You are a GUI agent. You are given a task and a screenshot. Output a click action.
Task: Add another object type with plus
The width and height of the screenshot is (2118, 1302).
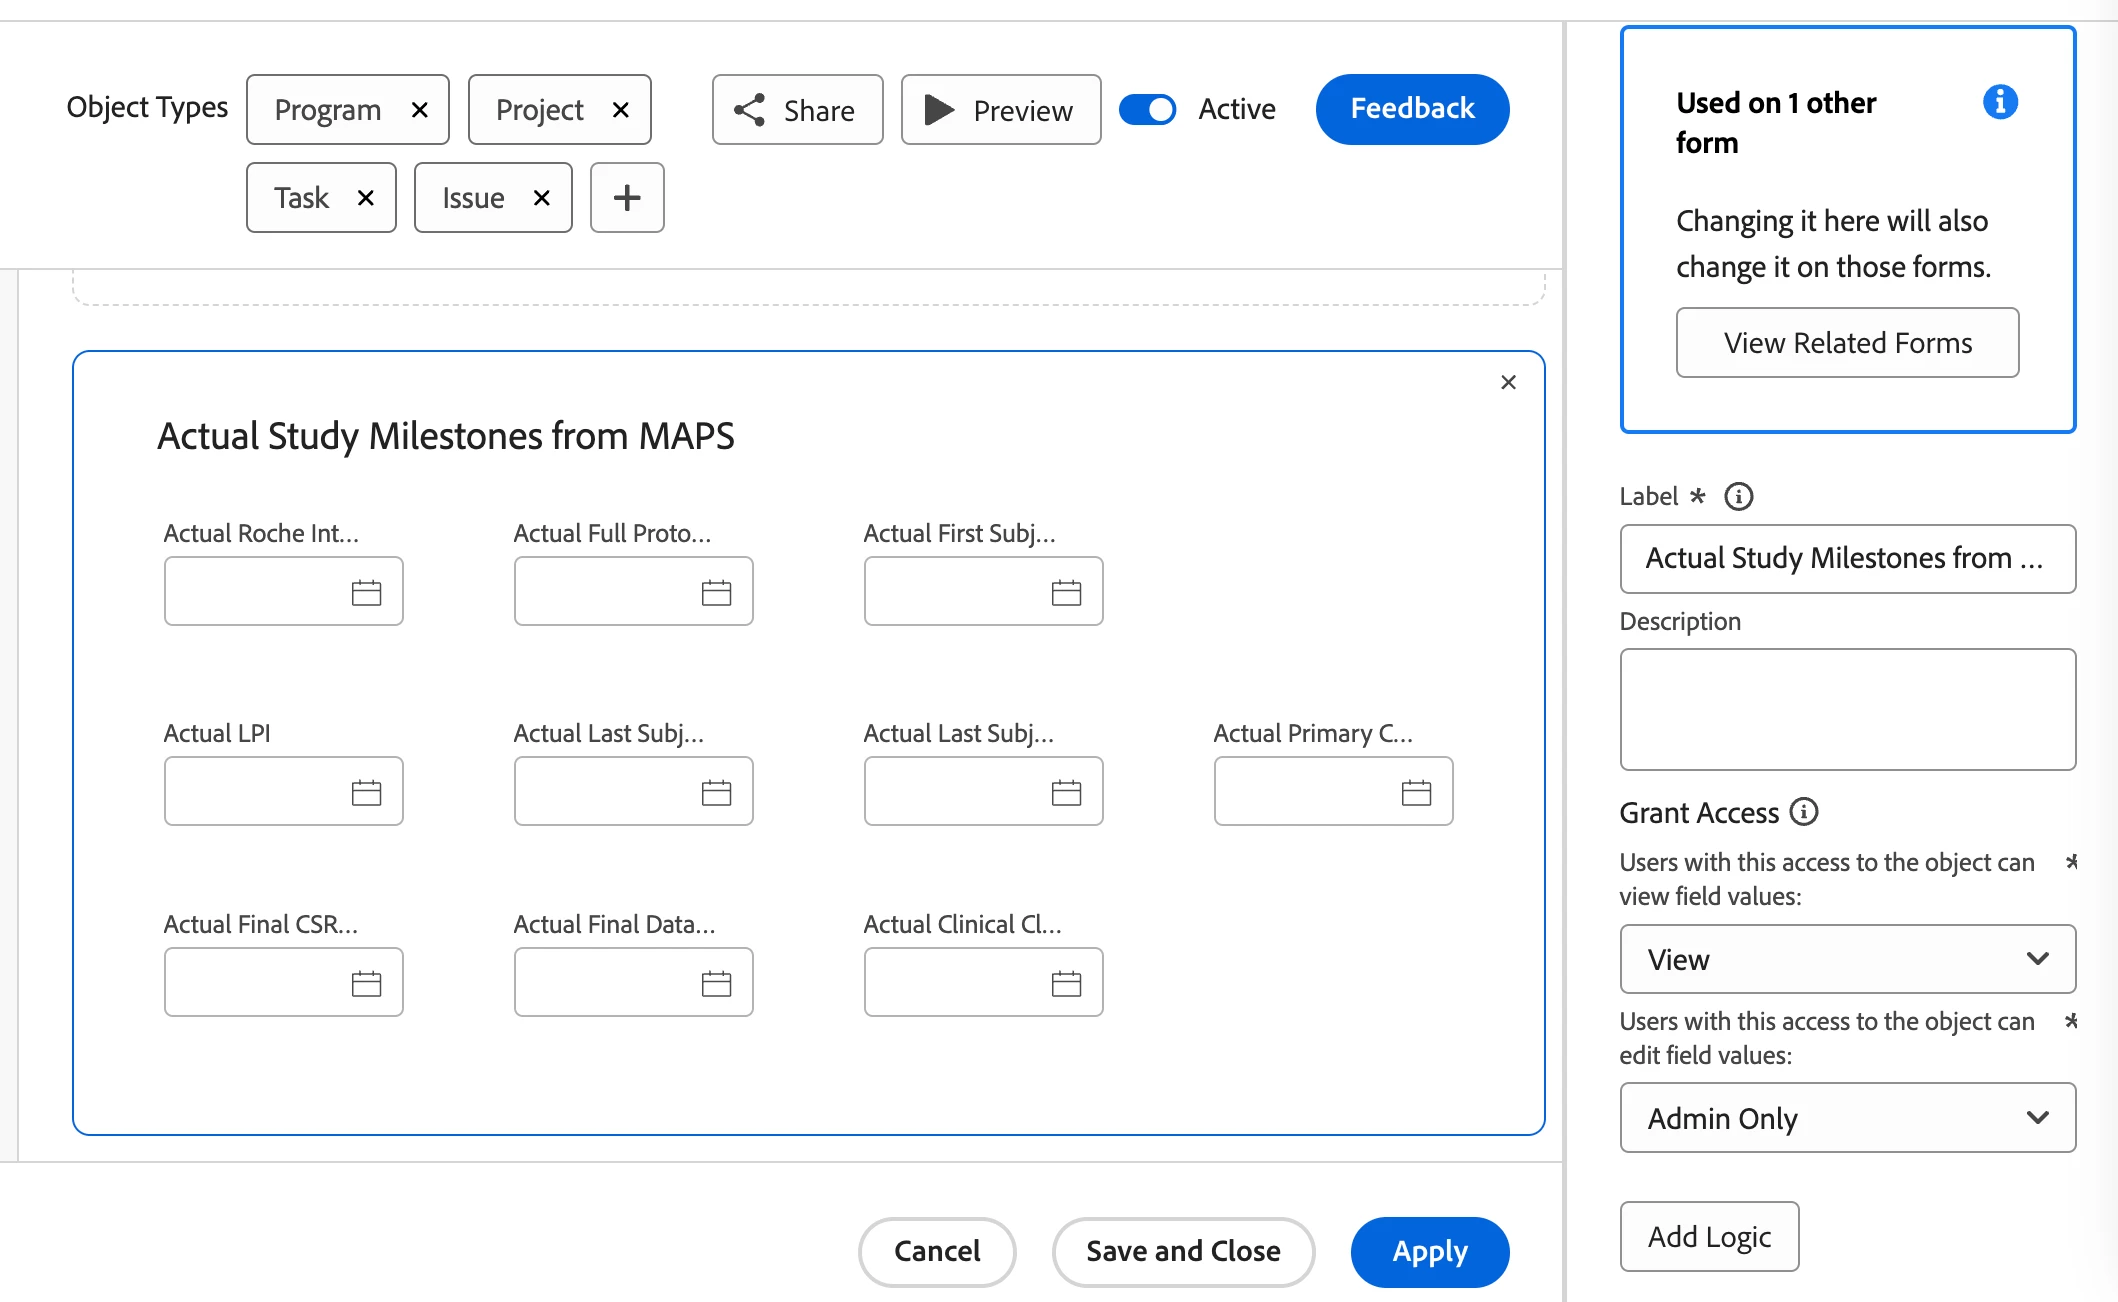627,198
